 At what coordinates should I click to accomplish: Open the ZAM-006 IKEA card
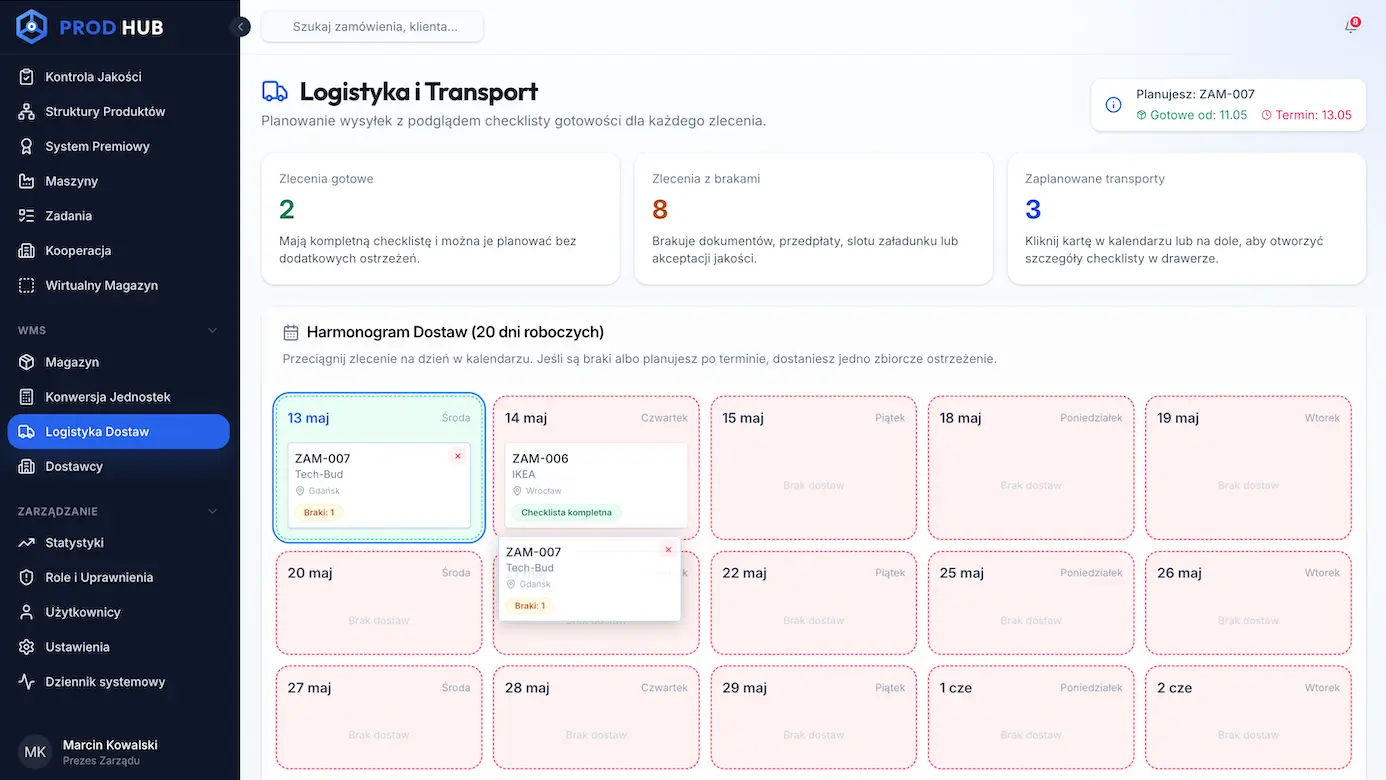pyautogui.click(x=596, y=485)
